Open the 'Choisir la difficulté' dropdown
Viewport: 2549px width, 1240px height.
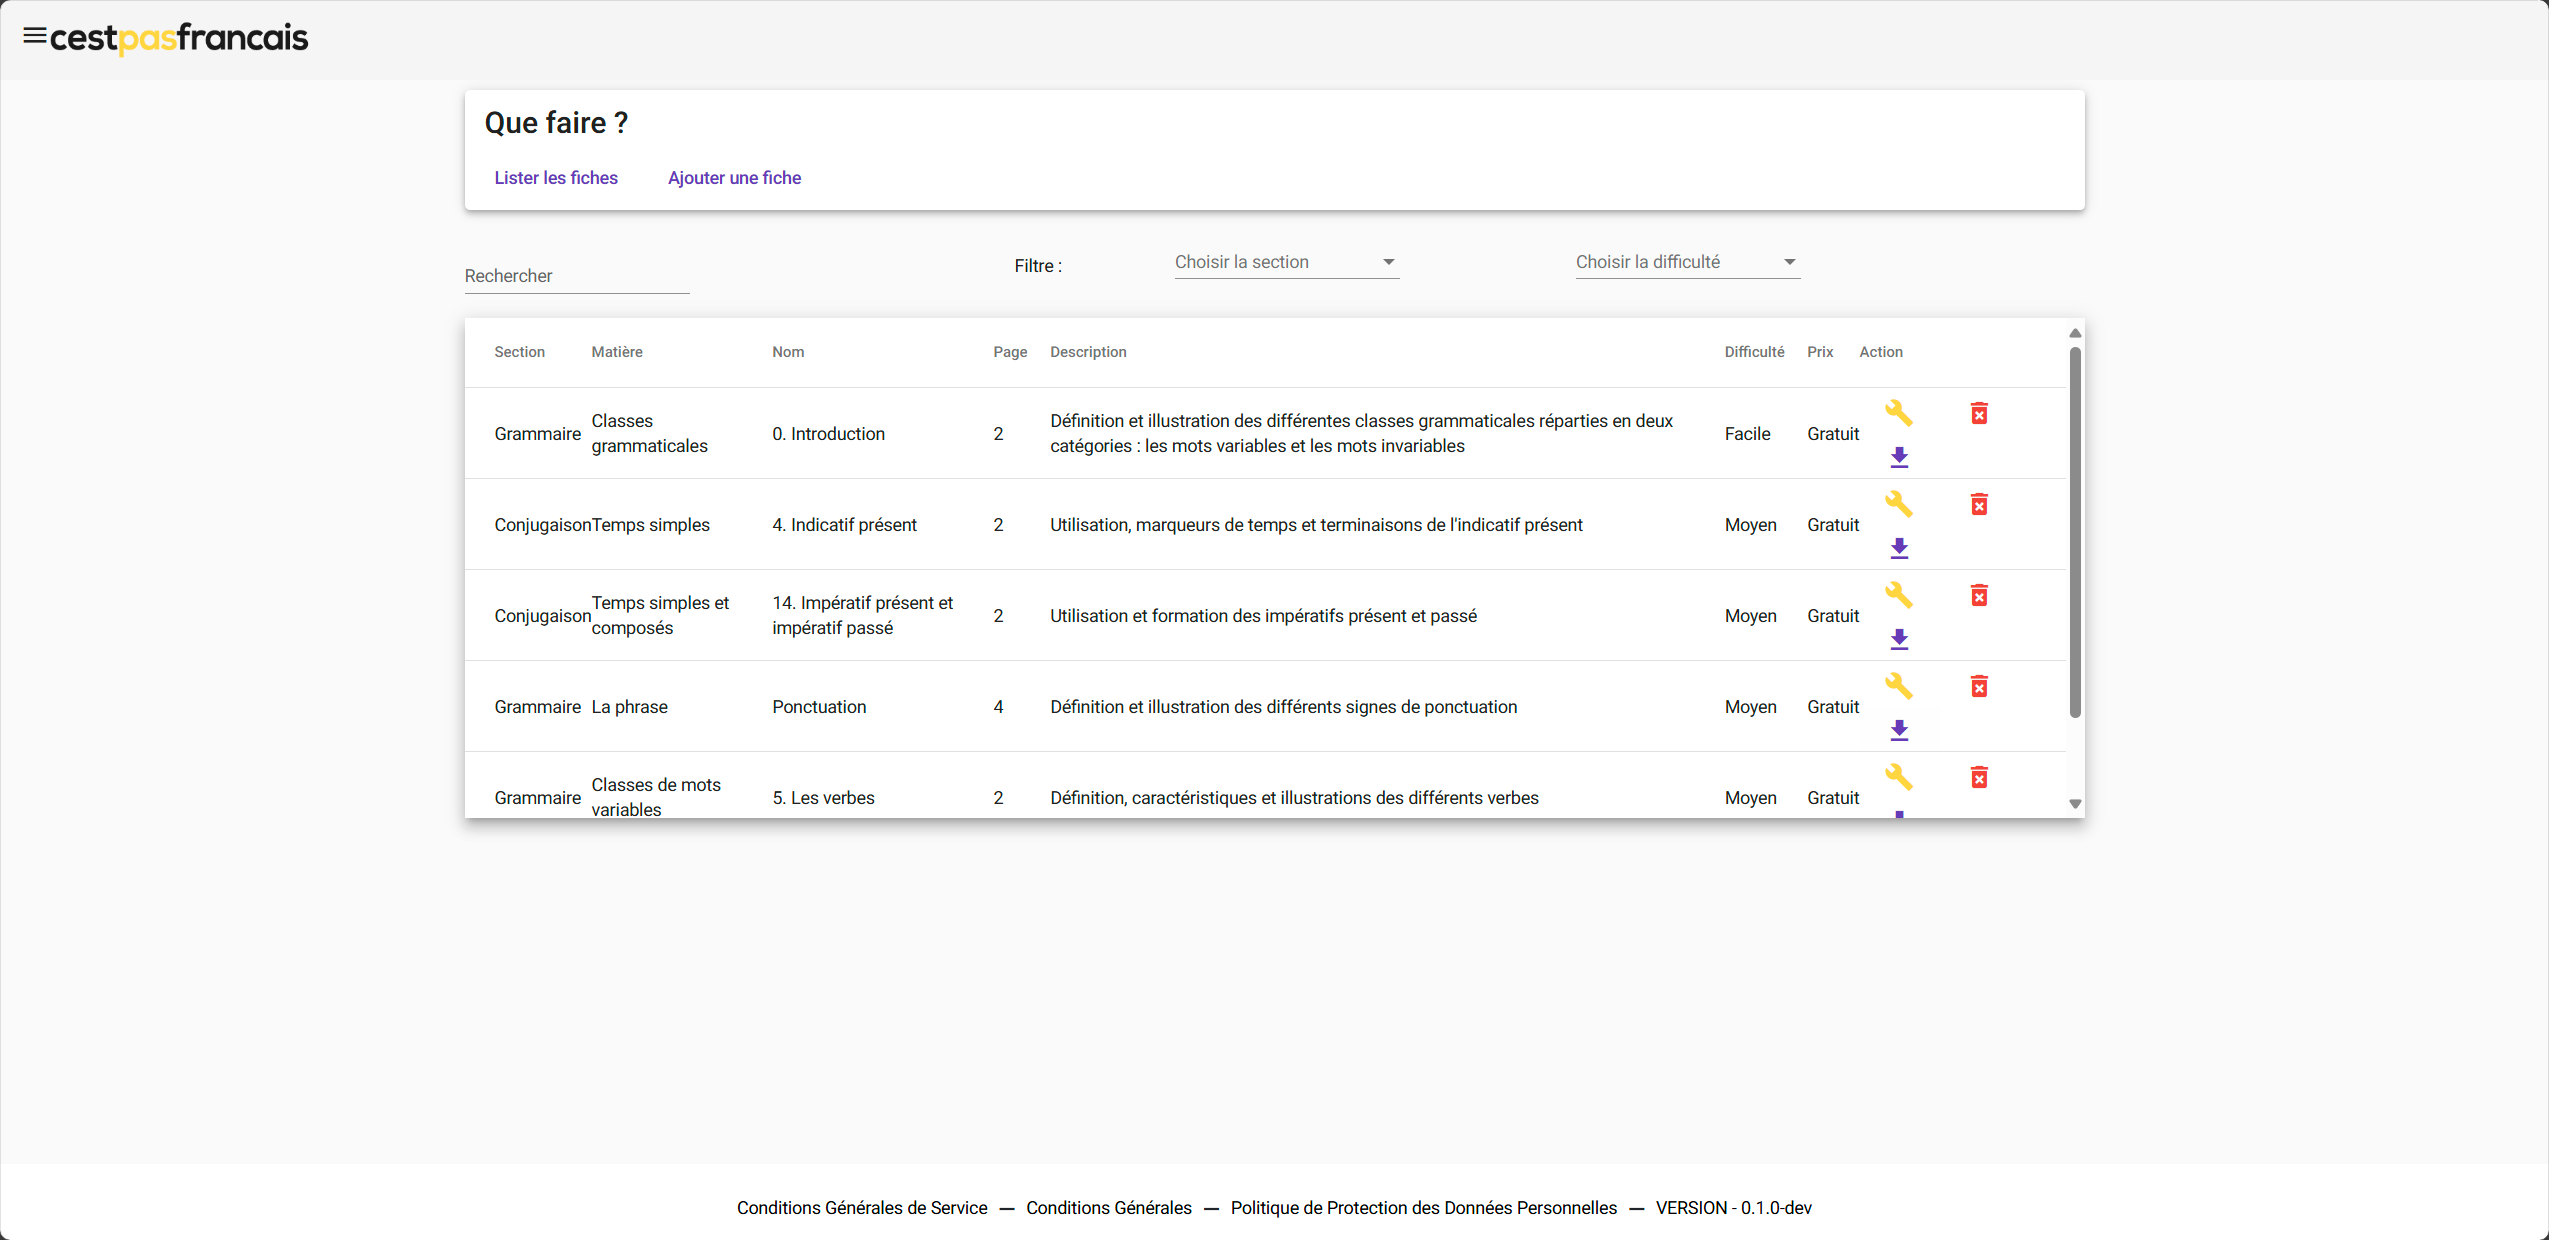point(1687,262)
